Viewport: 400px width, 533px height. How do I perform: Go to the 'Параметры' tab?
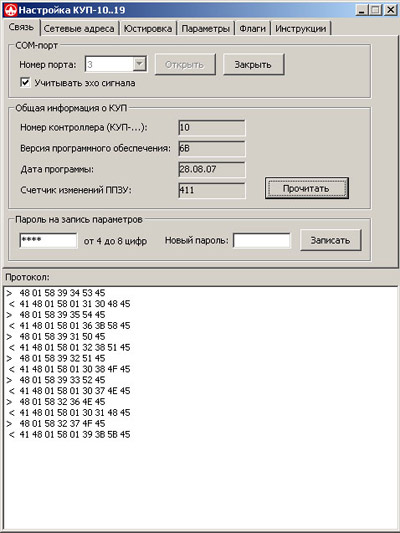(205, 29)
